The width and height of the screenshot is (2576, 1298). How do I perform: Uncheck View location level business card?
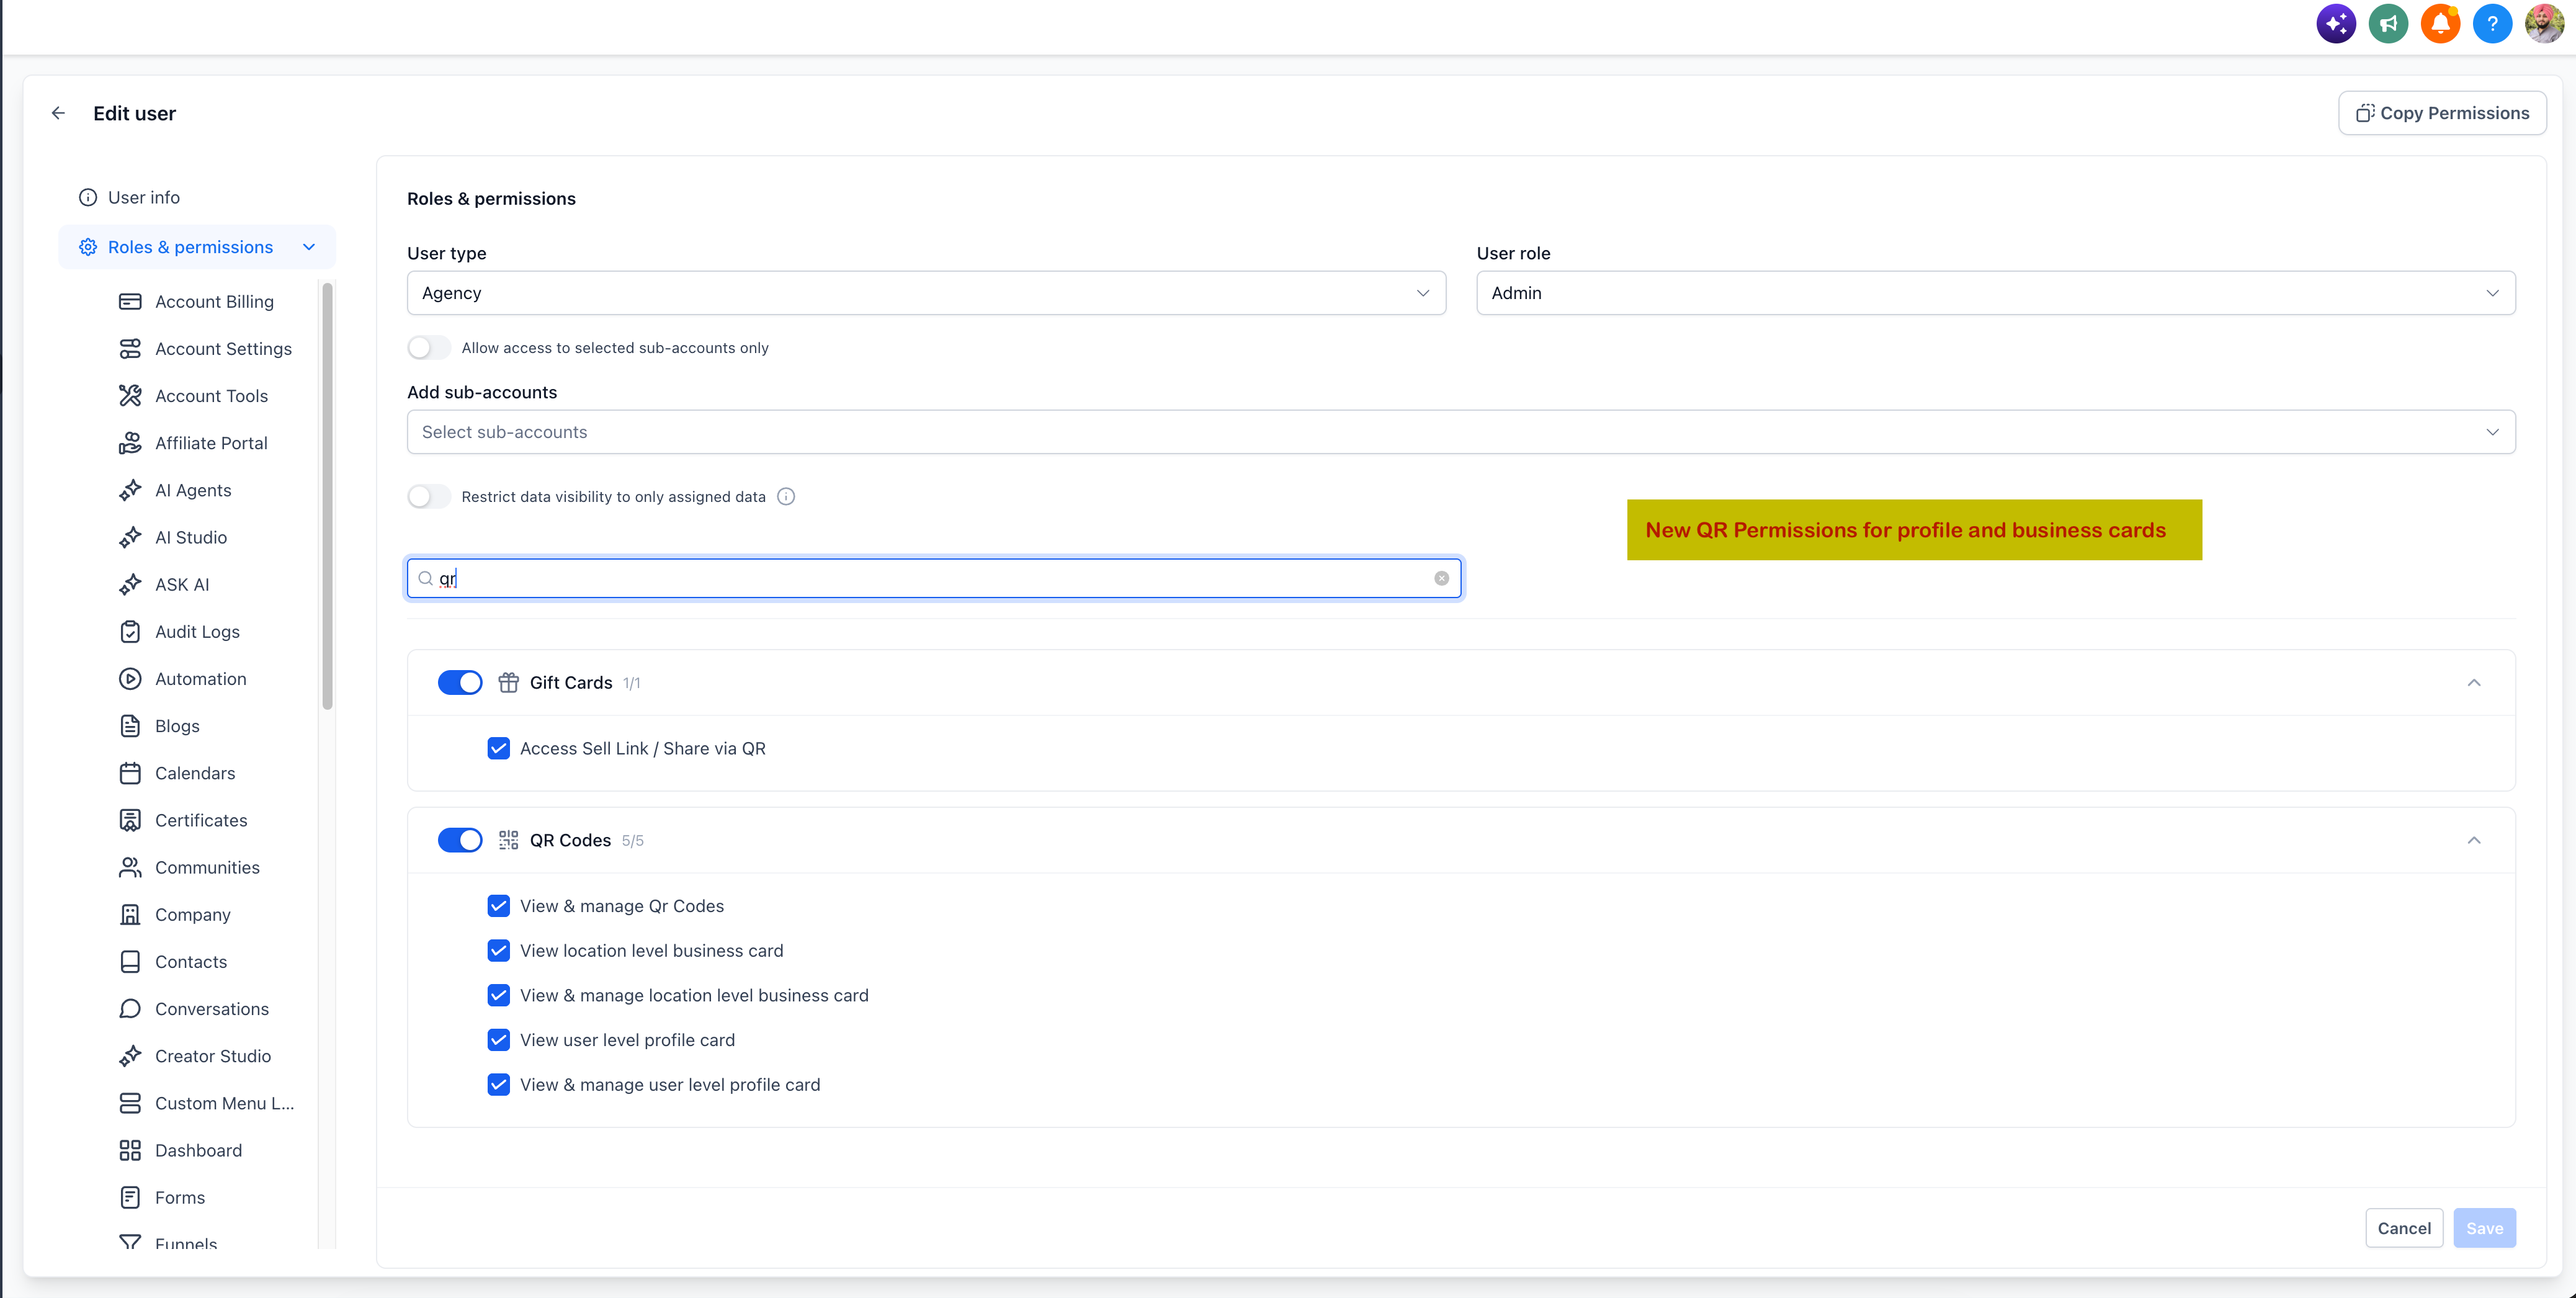498,951
